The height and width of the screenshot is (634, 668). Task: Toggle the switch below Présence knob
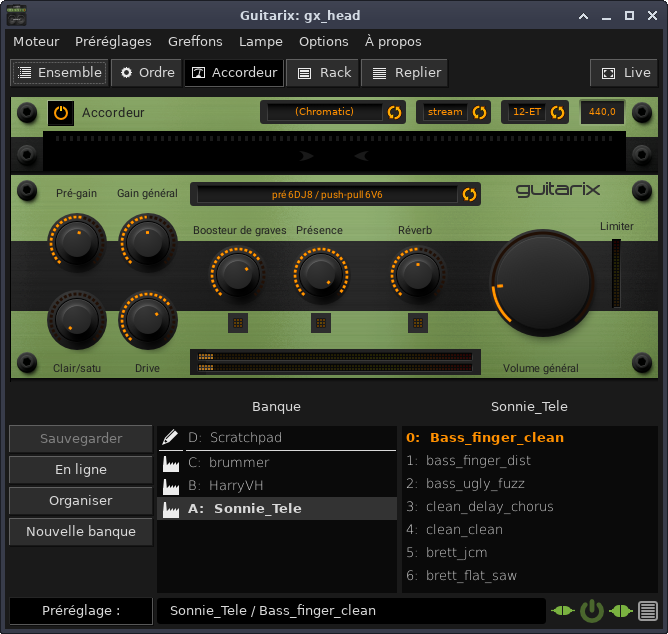click(321, 322)
